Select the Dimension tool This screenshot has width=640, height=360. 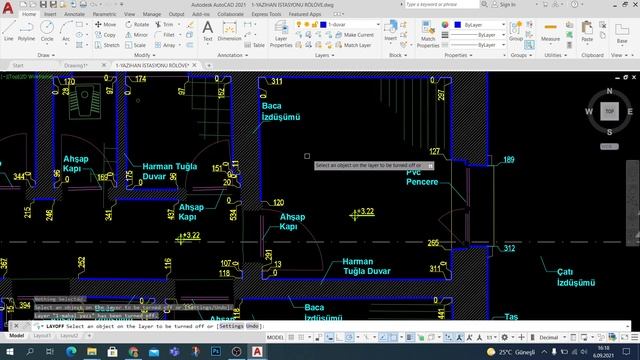point(229,31)
